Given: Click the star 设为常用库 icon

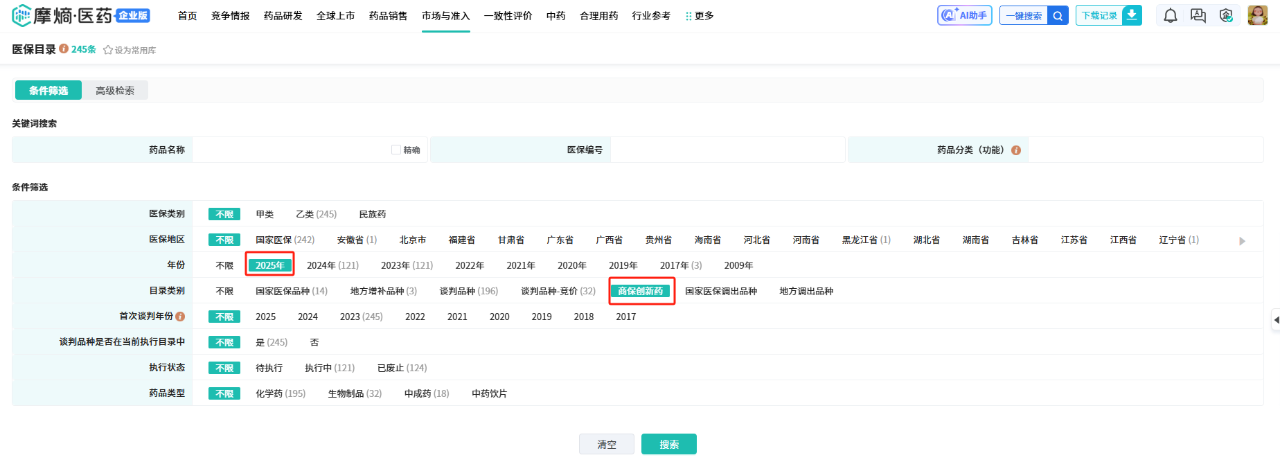Looking at the screenshot, I should (x=108, y=50).
